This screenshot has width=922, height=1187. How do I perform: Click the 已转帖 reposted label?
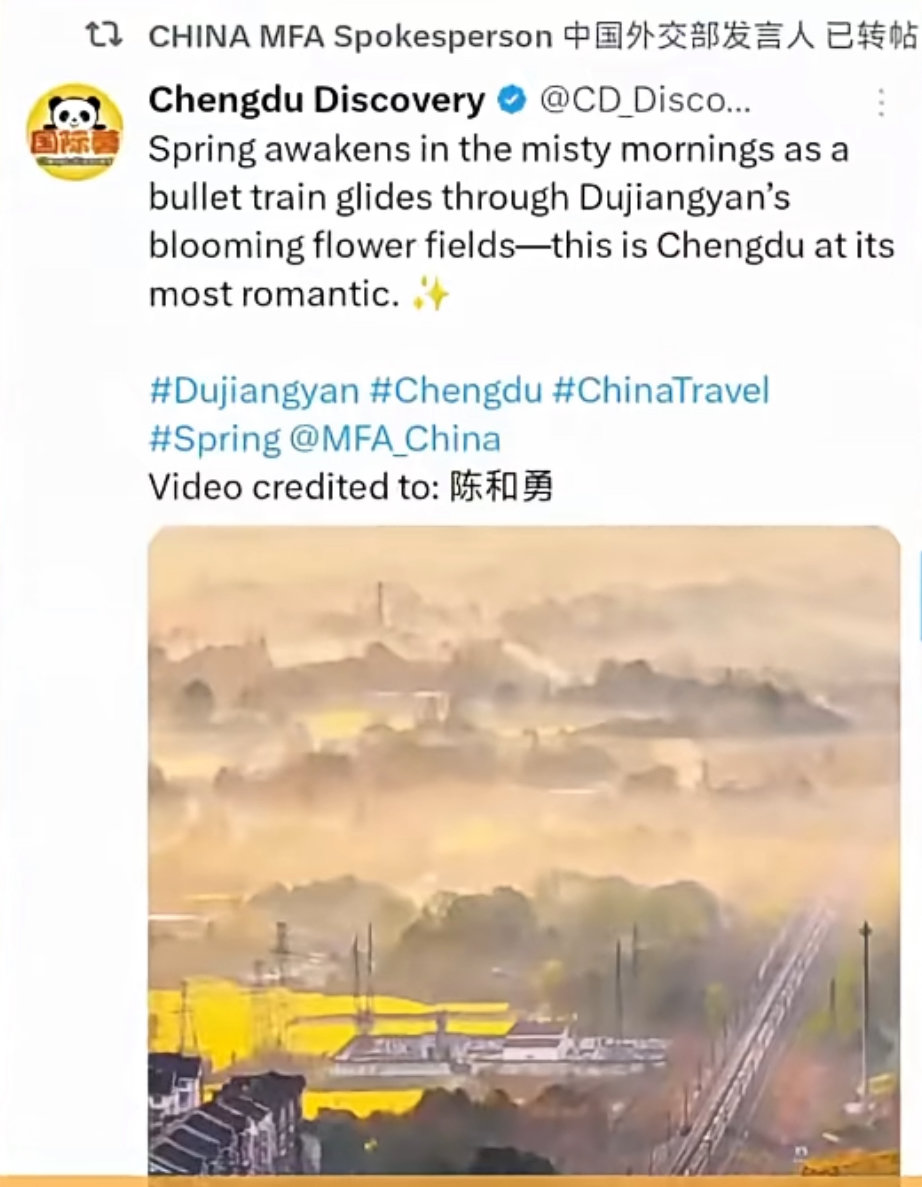[x=872, y=36]
